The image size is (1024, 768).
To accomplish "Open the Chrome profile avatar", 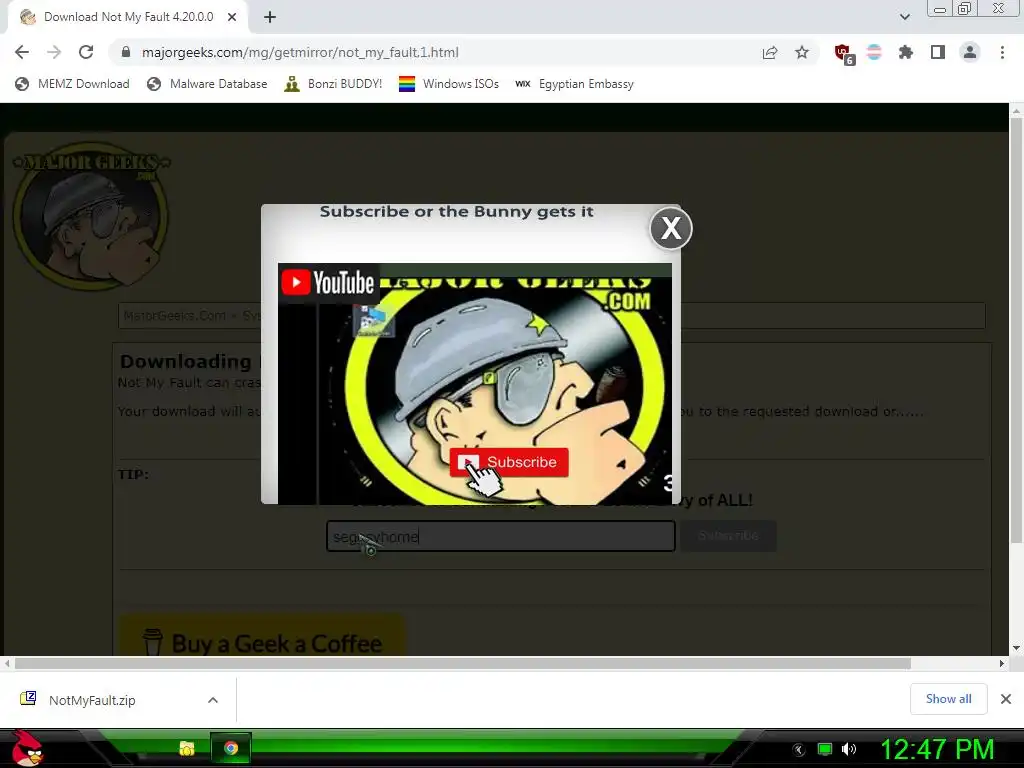I will [x=970, y=52].
